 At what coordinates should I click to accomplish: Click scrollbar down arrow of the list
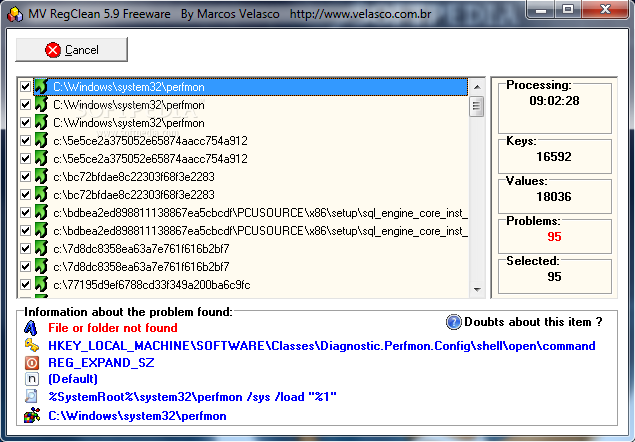(477, 289)
